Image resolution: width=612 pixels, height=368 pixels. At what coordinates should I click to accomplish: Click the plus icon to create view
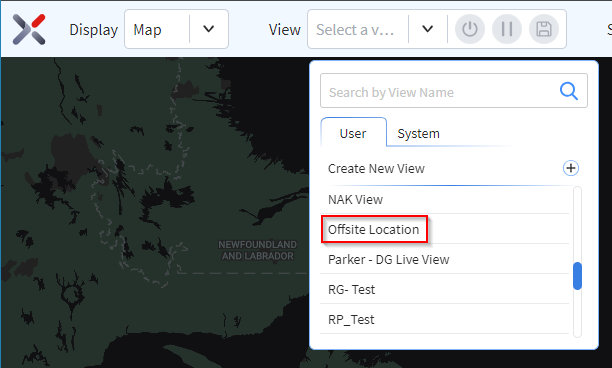pos(571,168)
